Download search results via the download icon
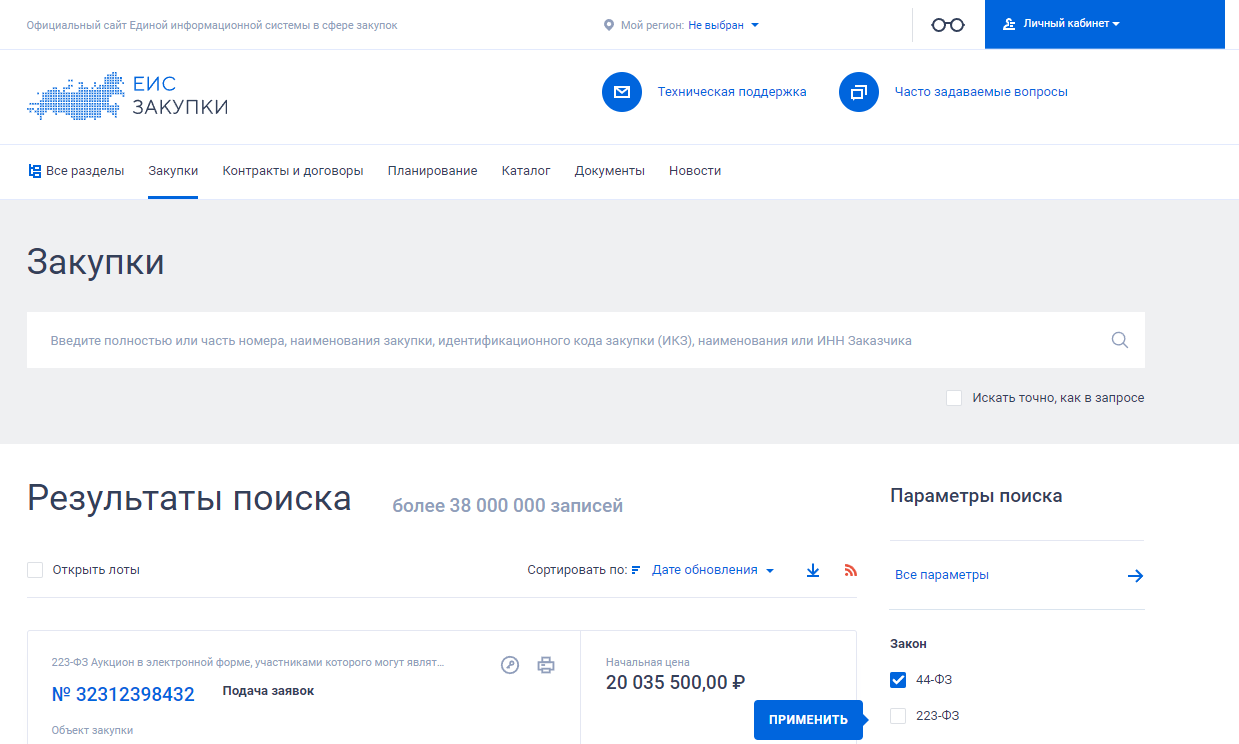The image size is (1239, 744). pyautogui.click(x=812, y=569)
